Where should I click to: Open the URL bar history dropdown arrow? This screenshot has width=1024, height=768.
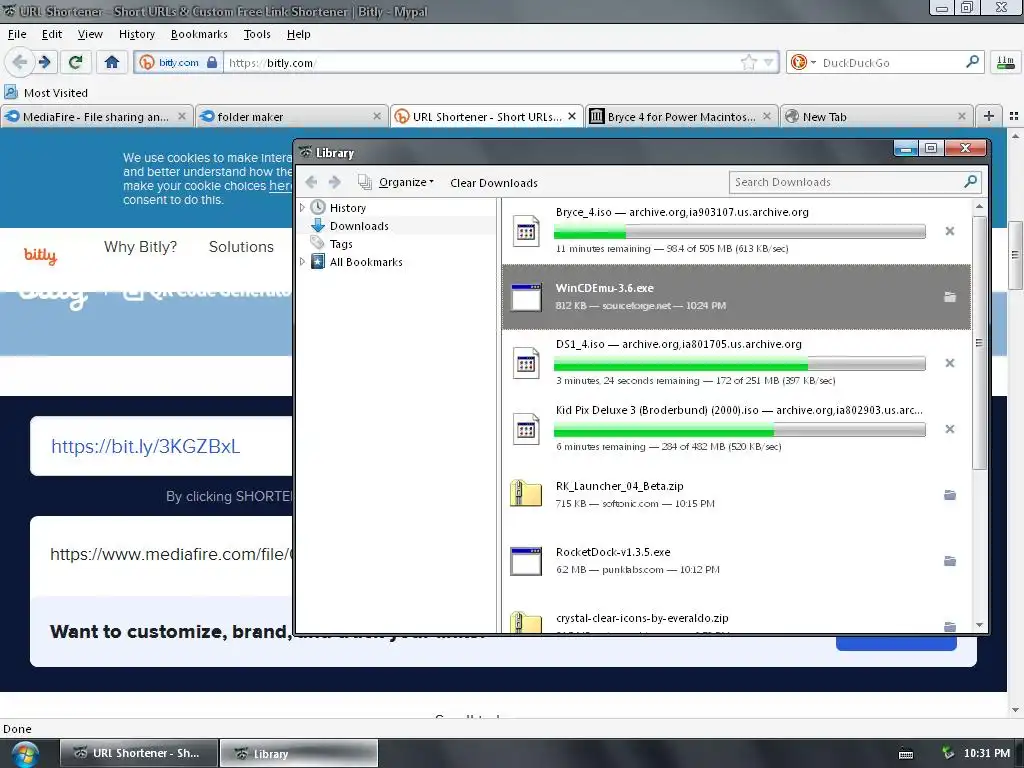tap(769, 63)
